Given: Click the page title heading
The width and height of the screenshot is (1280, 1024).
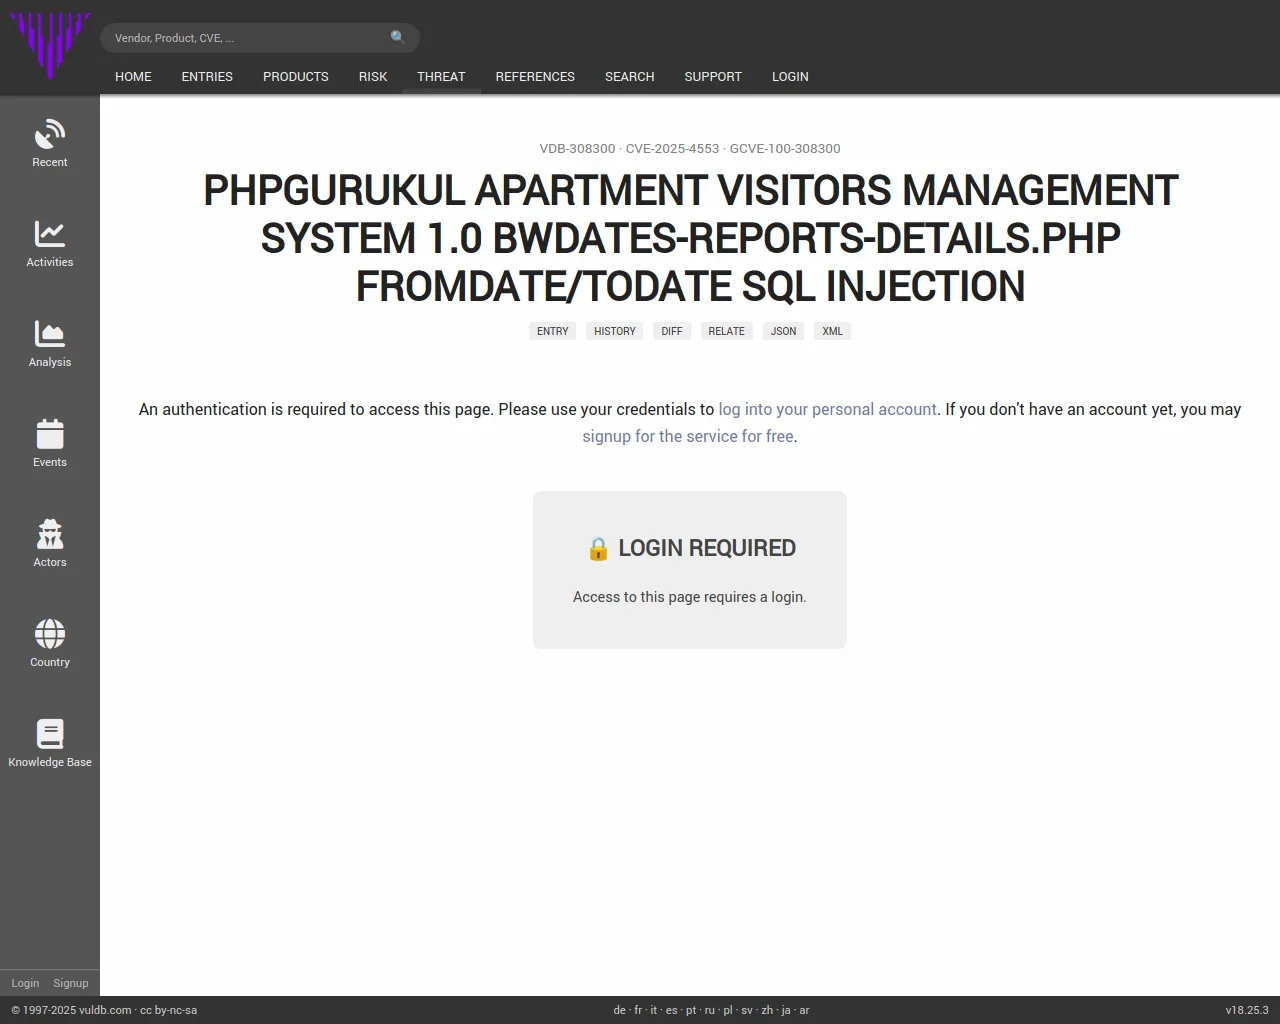Looking at the screenshot, I should coord(690,238).
